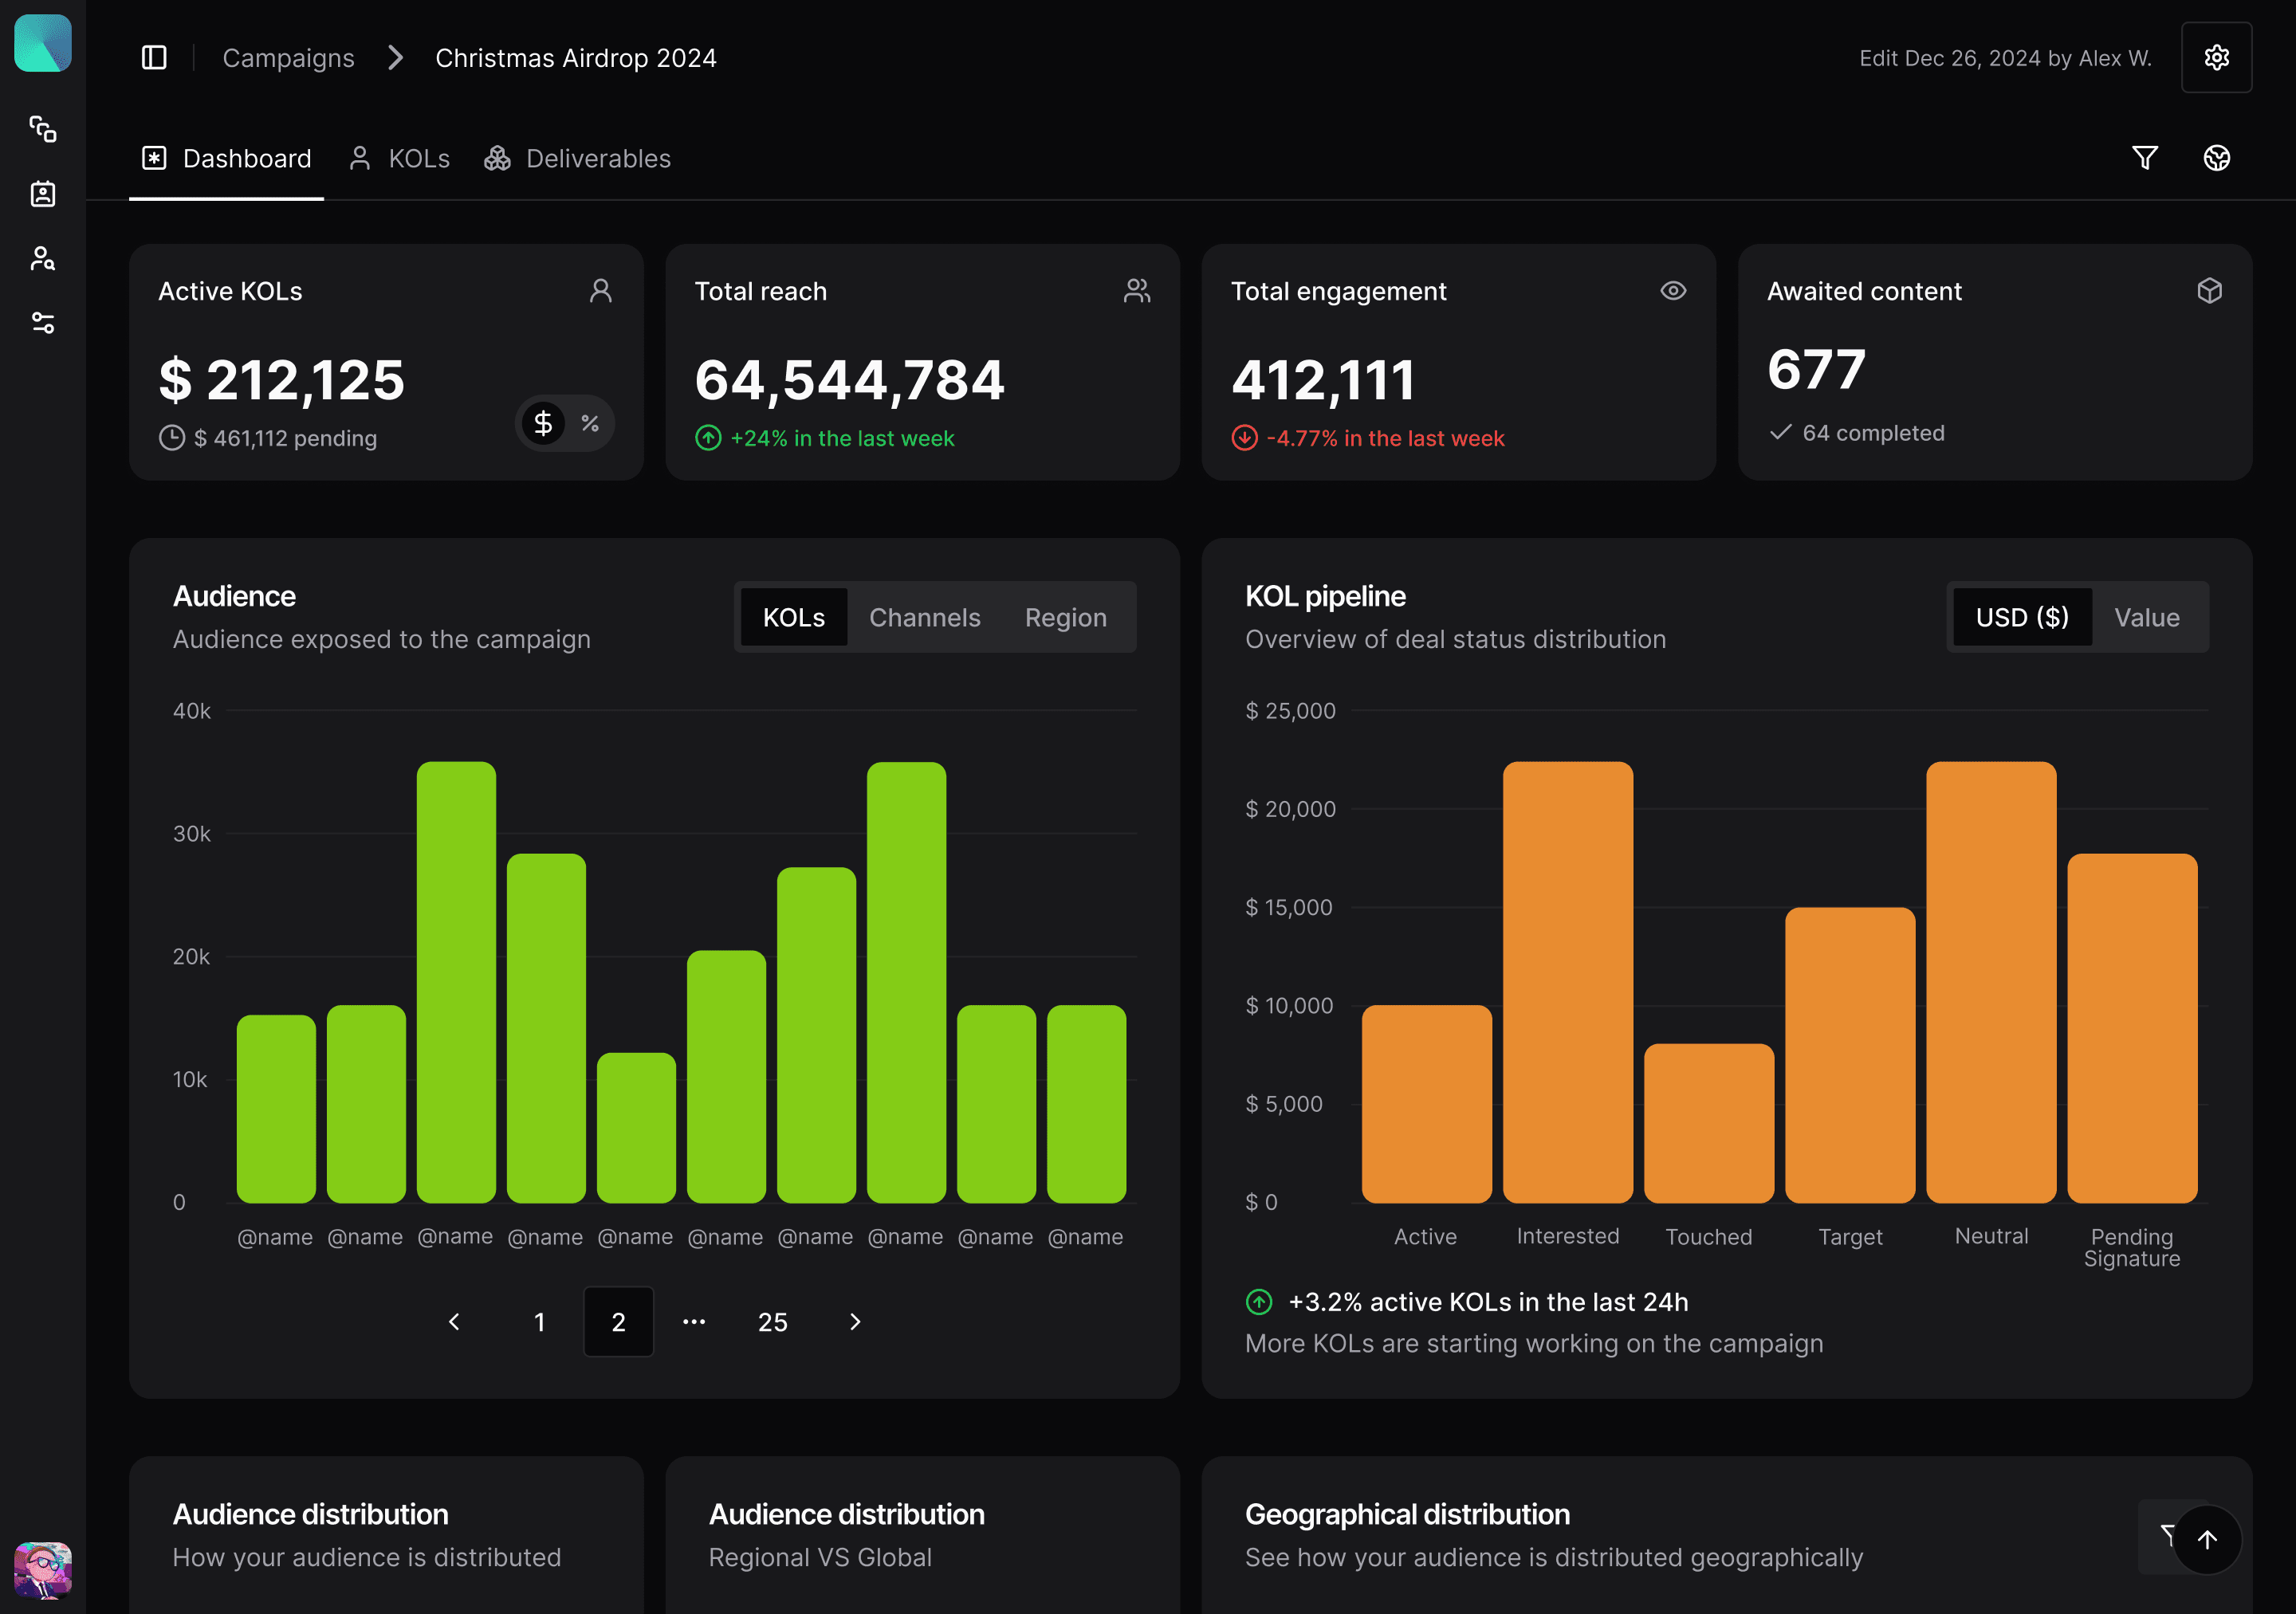
Task: Select Audience chart page 2
Action: [618, 1322]
